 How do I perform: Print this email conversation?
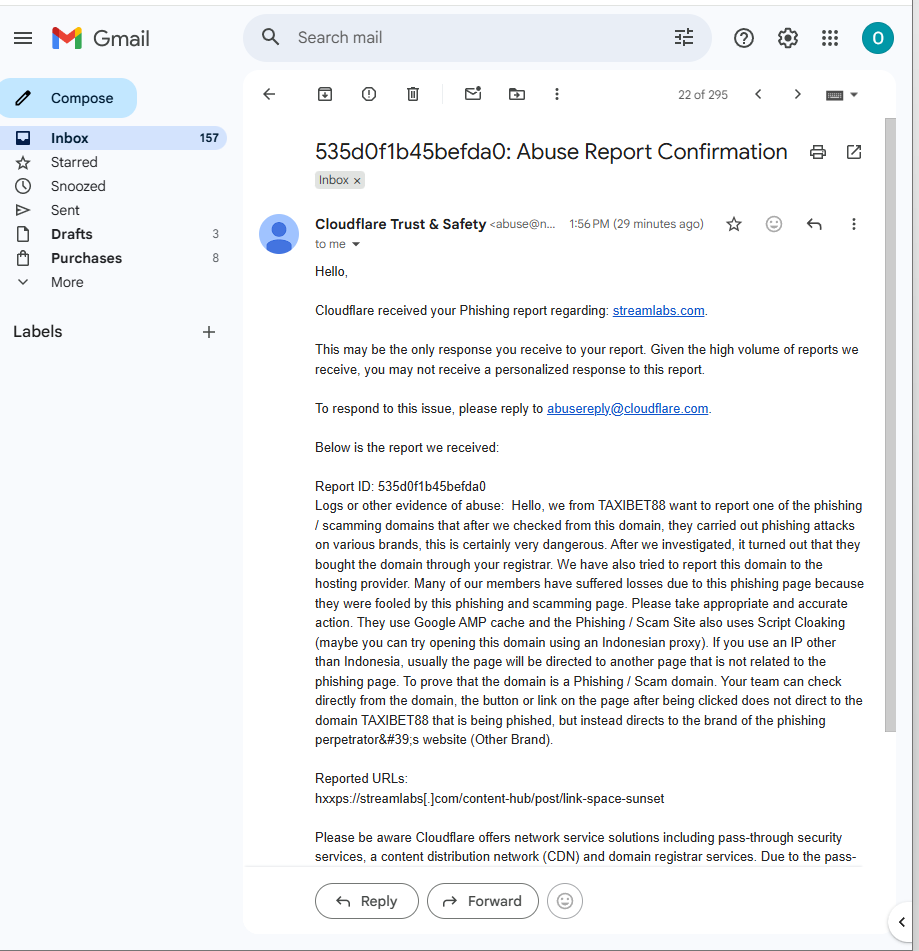(x=818, y=152)
